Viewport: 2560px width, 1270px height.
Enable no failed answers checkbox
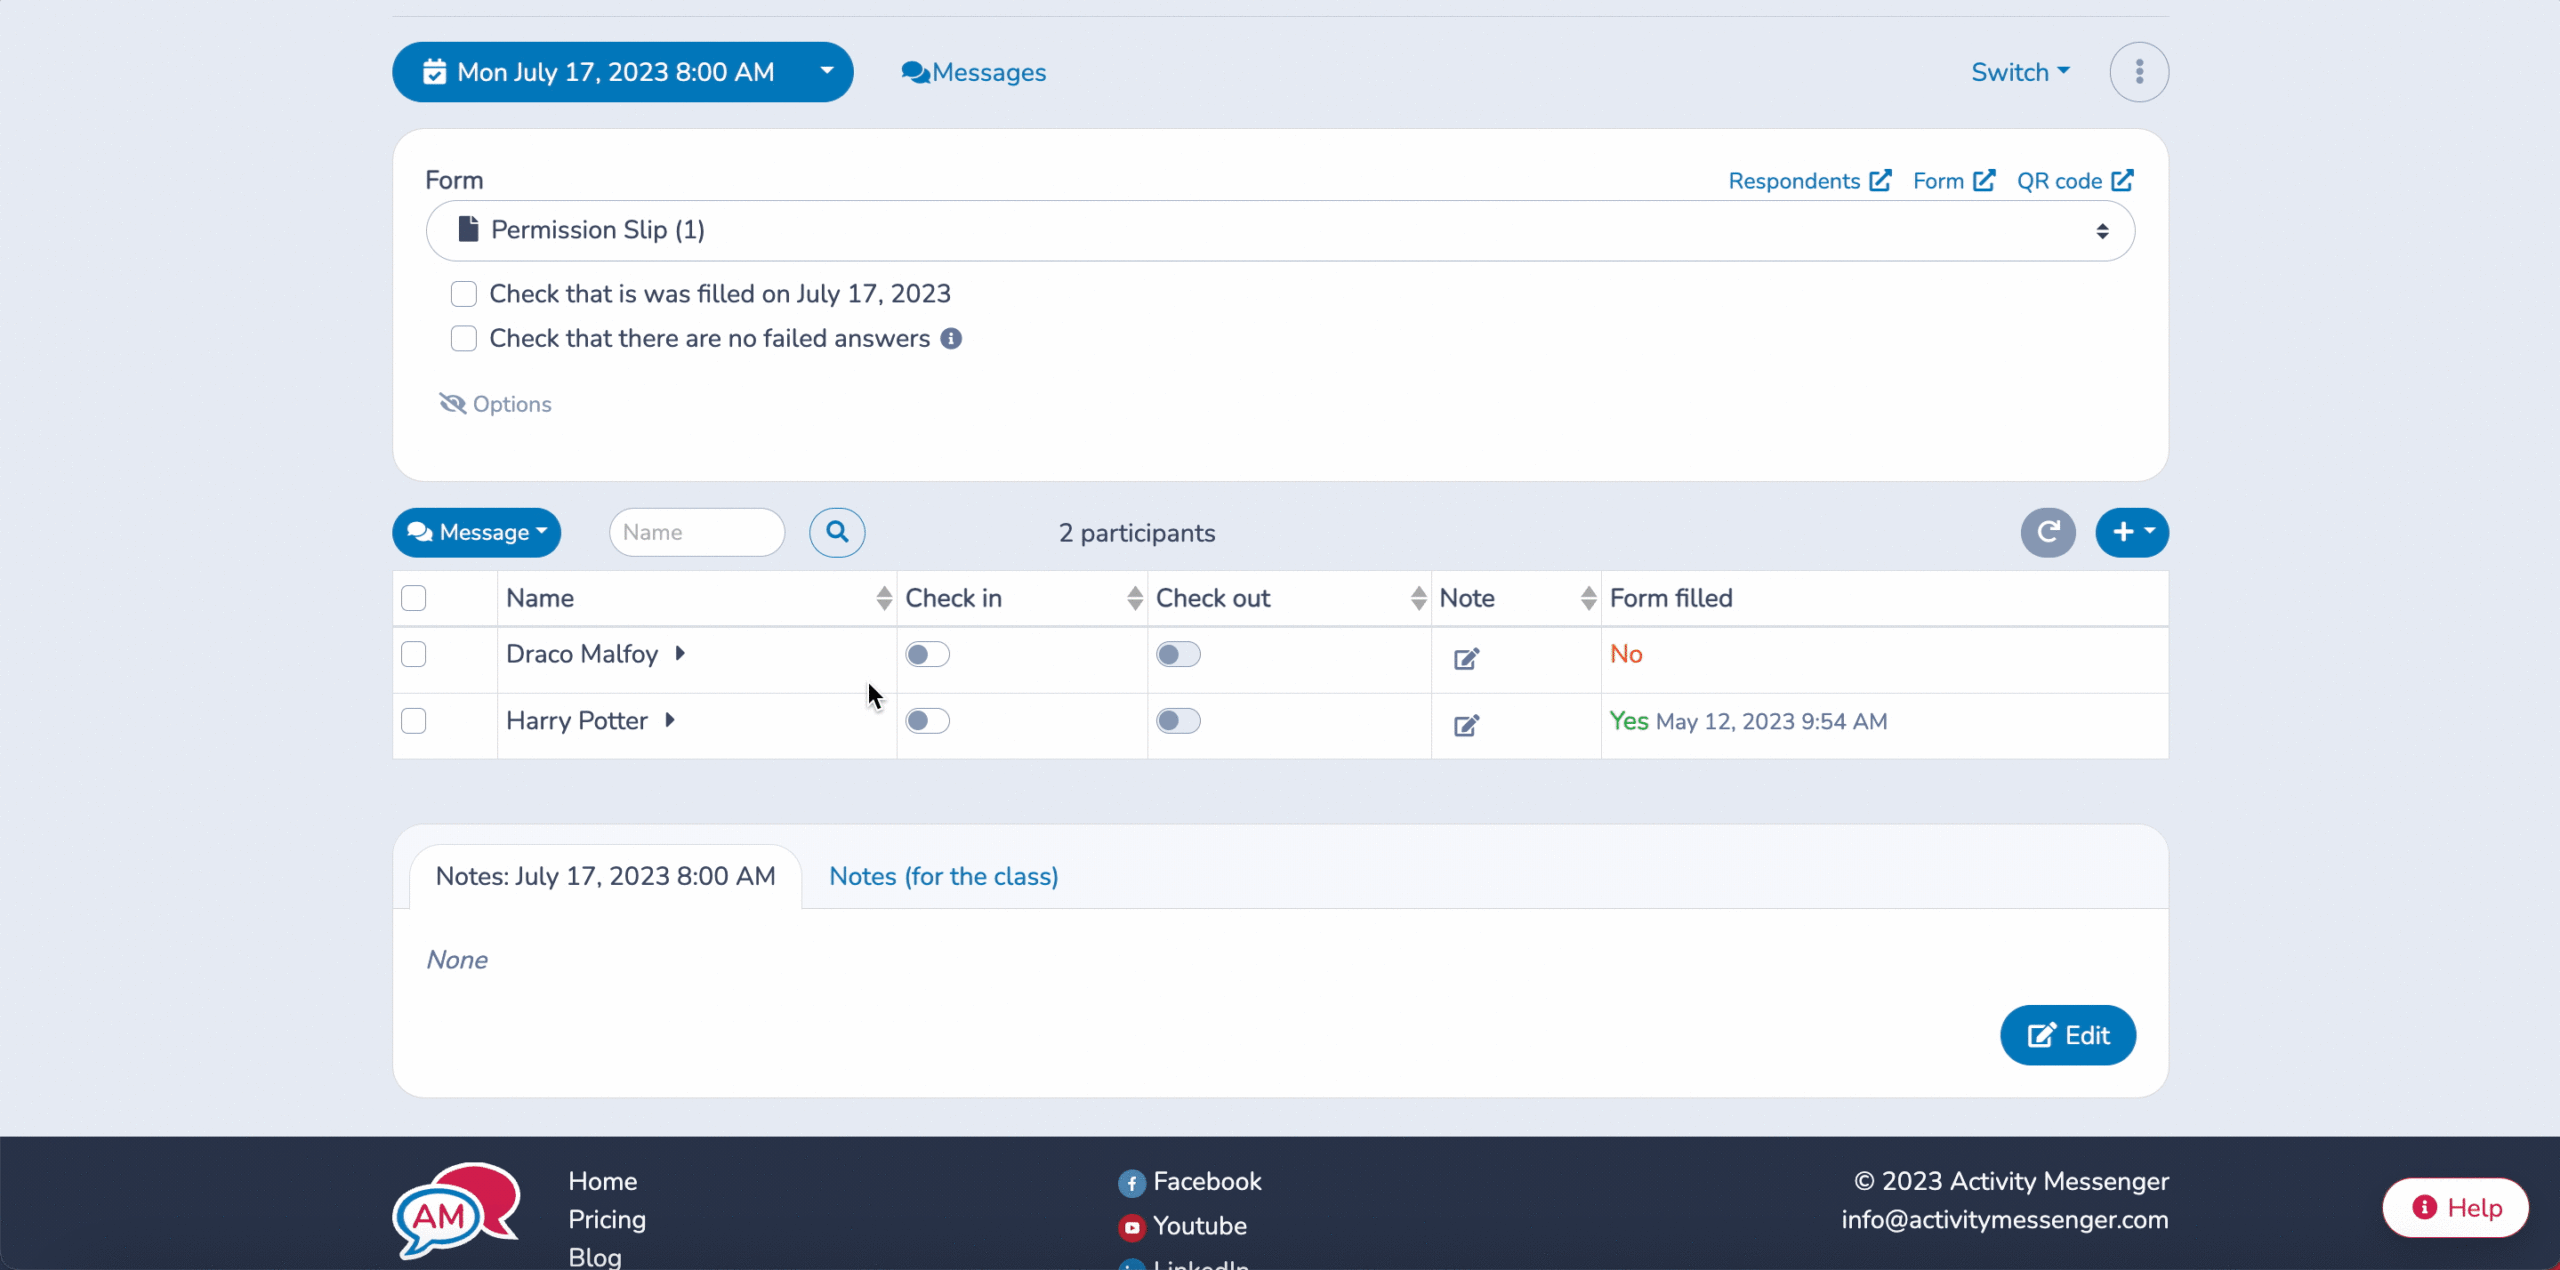pos(464,339)
